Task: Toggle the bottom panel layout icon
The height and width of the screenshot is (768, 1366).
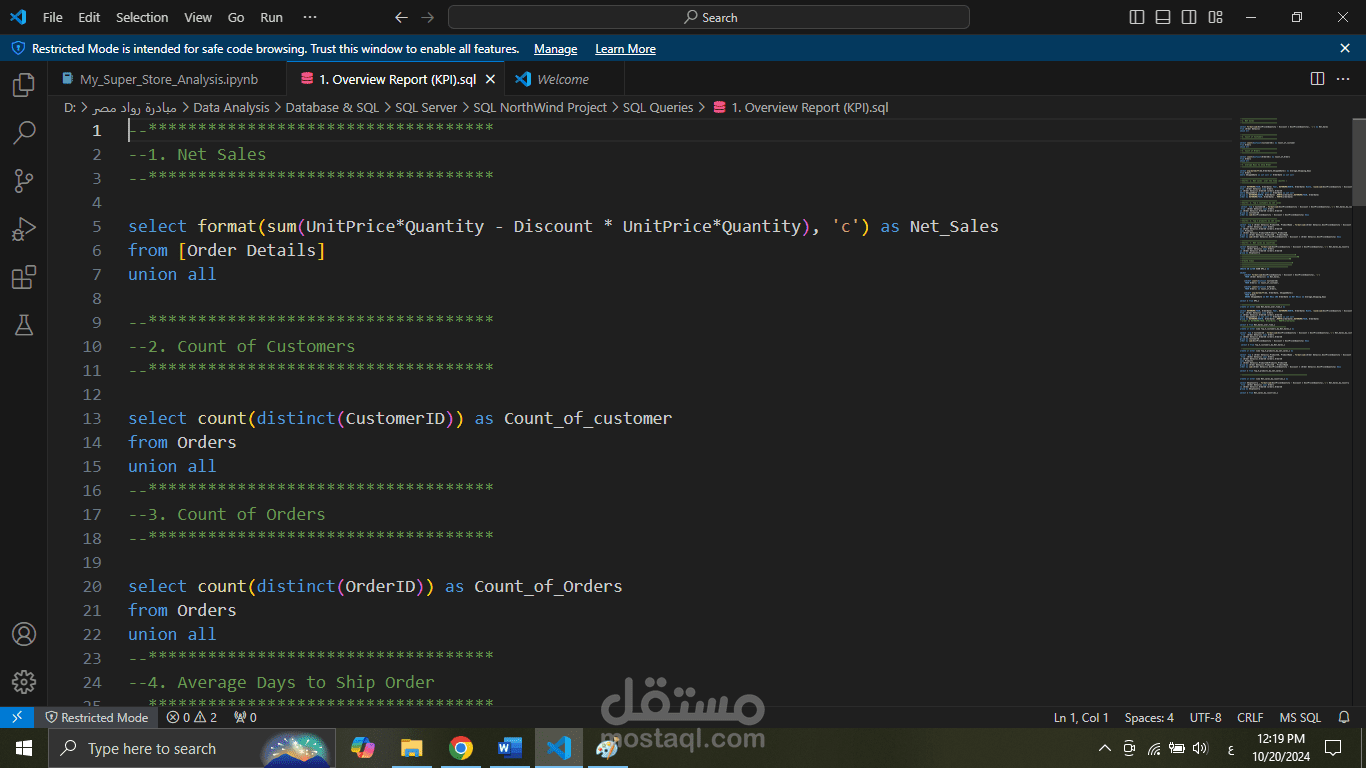Action: coord(1163,17)
